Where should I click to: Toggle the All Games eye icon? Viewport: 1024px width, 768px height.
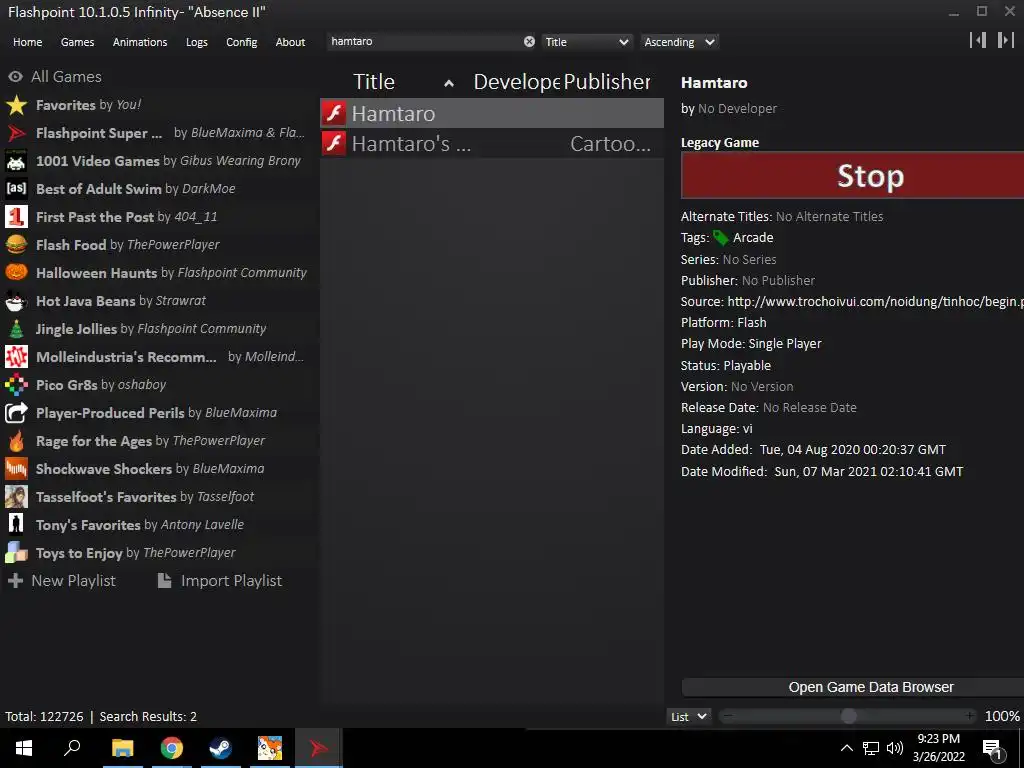point(15,77)
